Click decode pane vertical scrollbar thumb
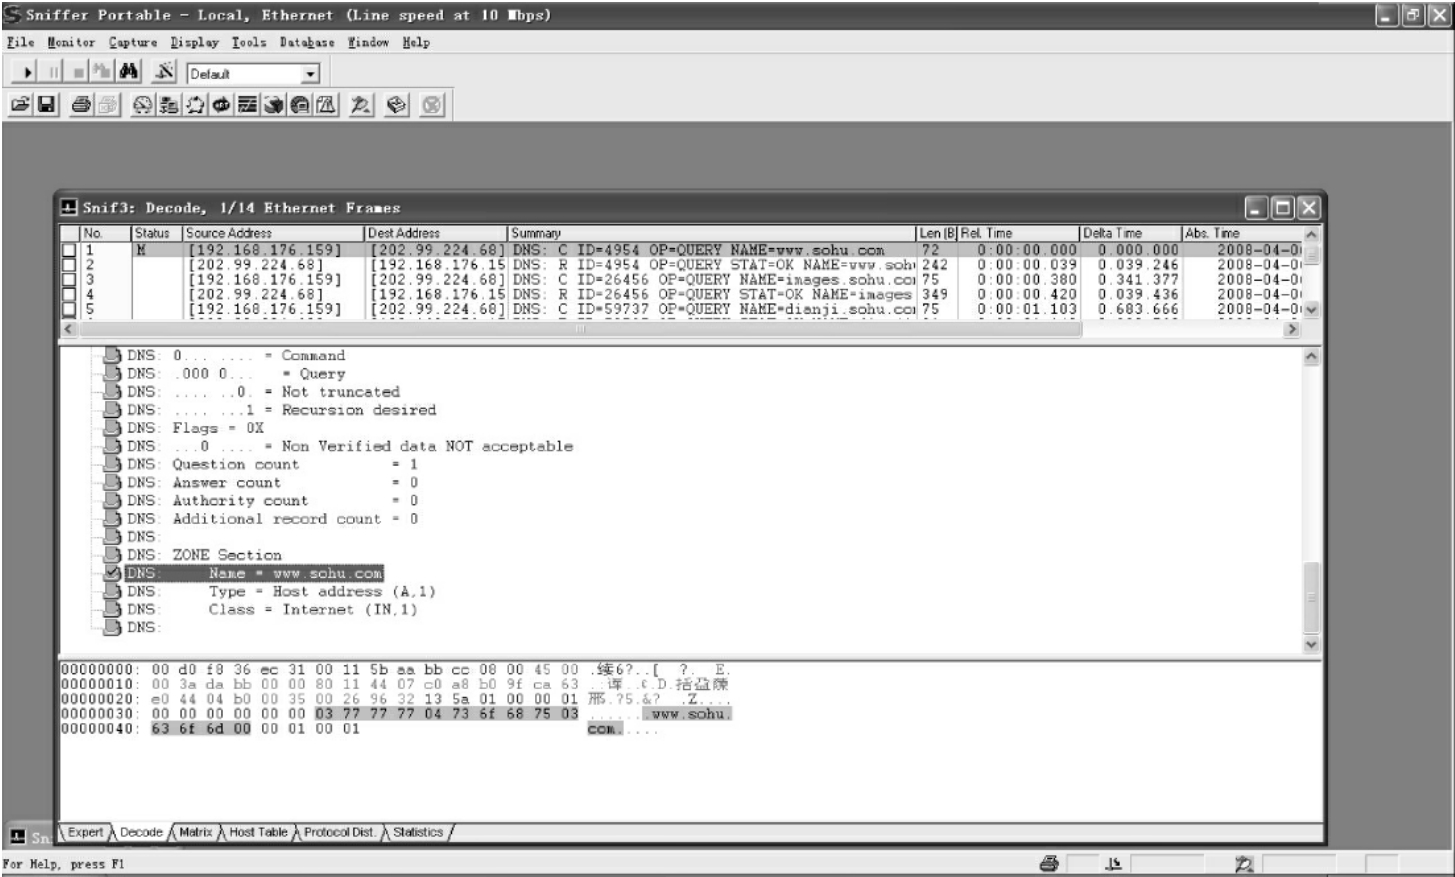The width and height of the screenshot is (1455, 877). click(x=1312, y=595)
